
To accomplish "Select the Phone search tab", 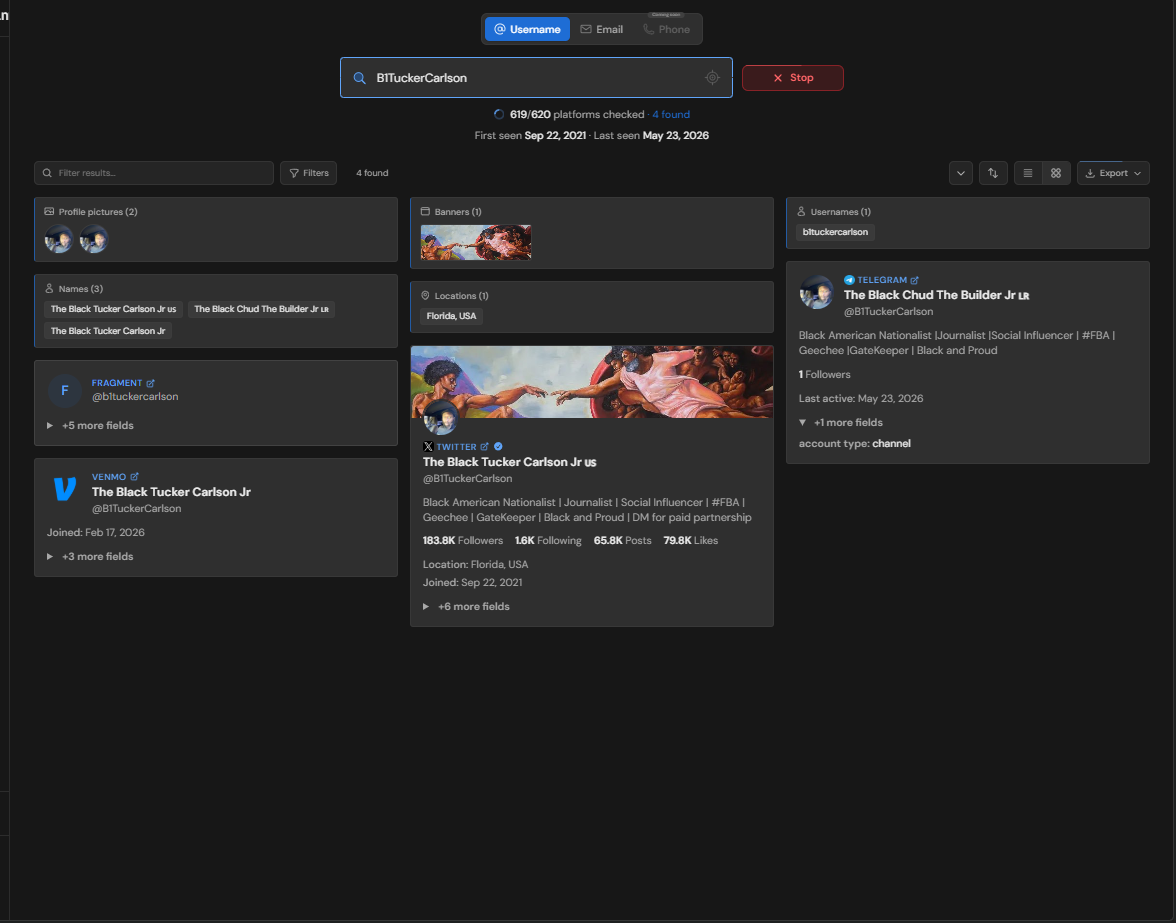I will pyautogui.click(x=667, y=29).
